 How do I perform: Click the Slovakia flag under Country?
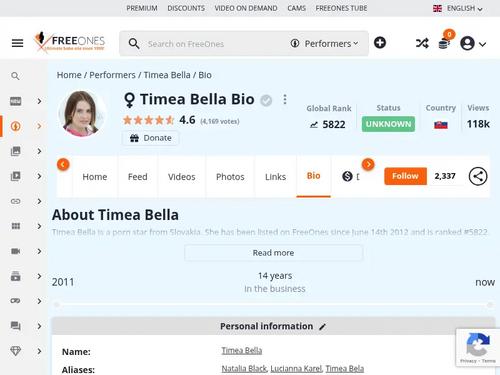[x=441, y=125]
